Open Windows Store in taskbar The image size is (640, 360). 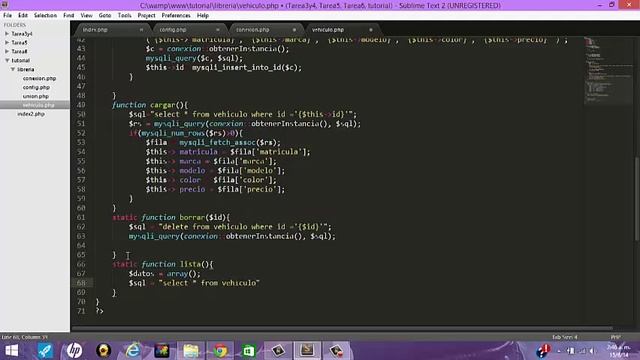(249, 351)
